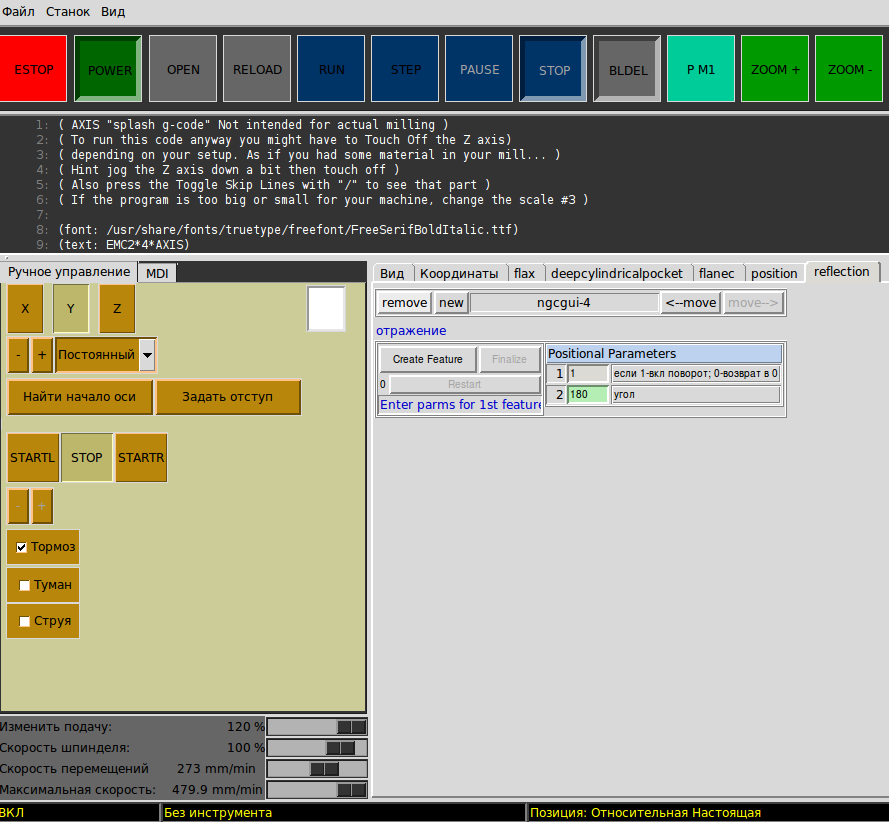This screenshot has width=889, height=822.
Task: Click Найти начало оси button
Action: [x=79, y=397]
